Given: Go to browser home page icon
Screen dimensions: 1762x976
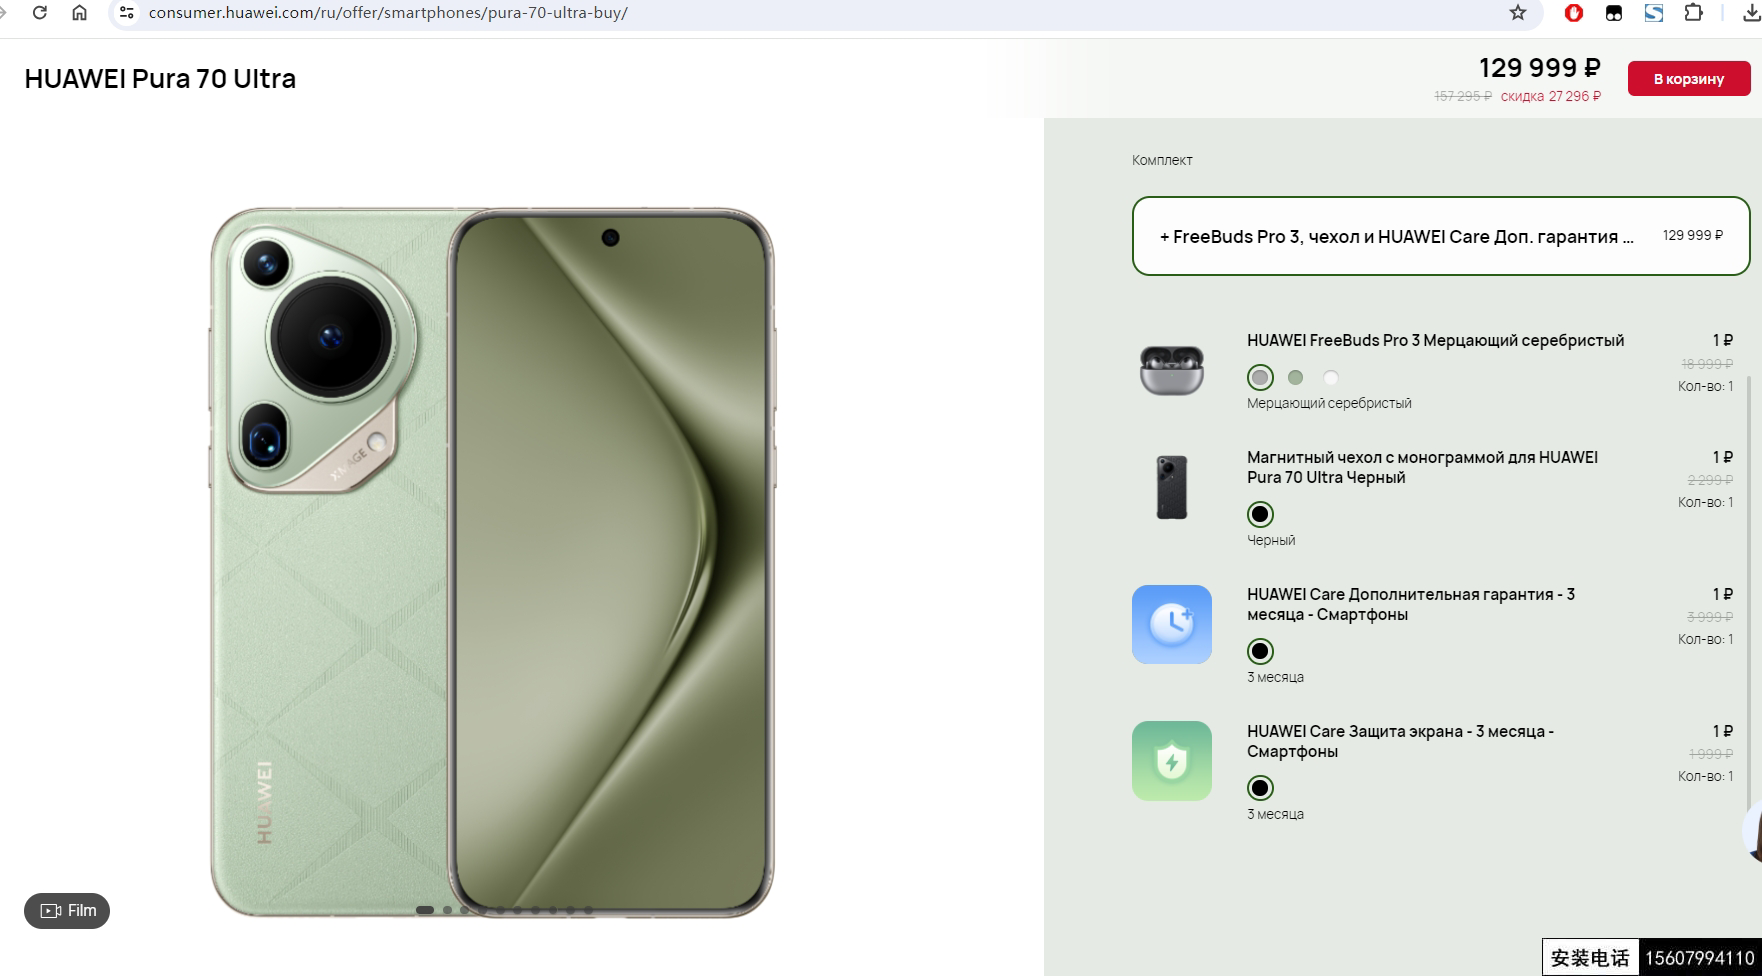Looking at the screenshot, I should 79,13.
